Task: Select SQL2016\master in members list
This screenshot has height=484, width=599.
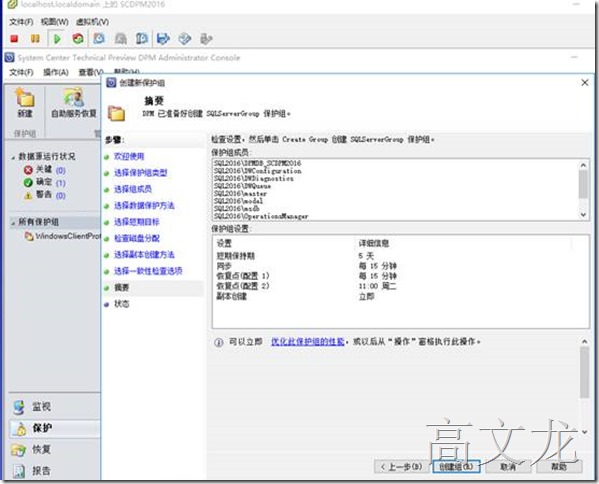Action: point(240,194)
